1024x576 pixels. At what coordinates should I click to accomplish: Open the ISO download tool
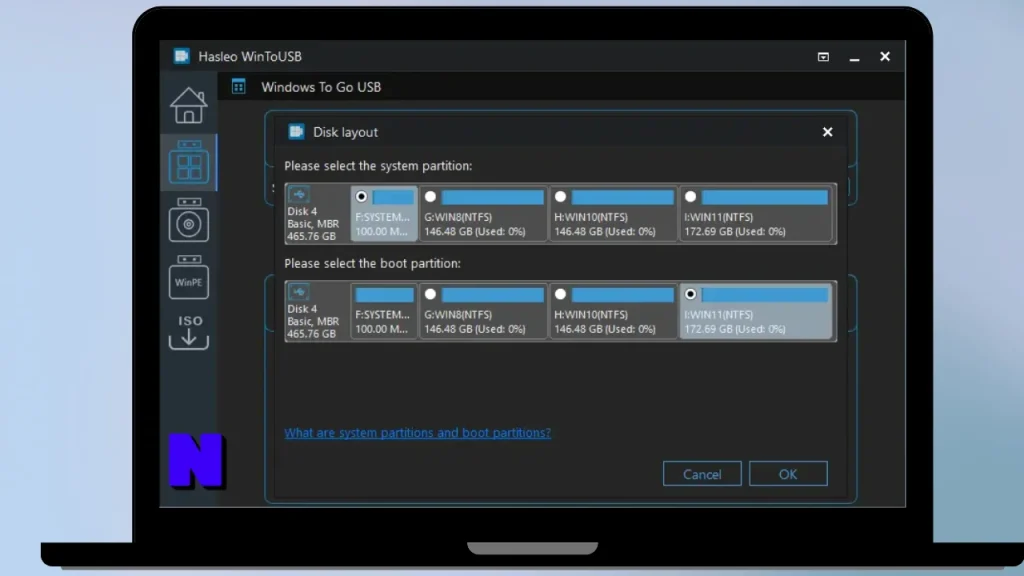(189, 332)
